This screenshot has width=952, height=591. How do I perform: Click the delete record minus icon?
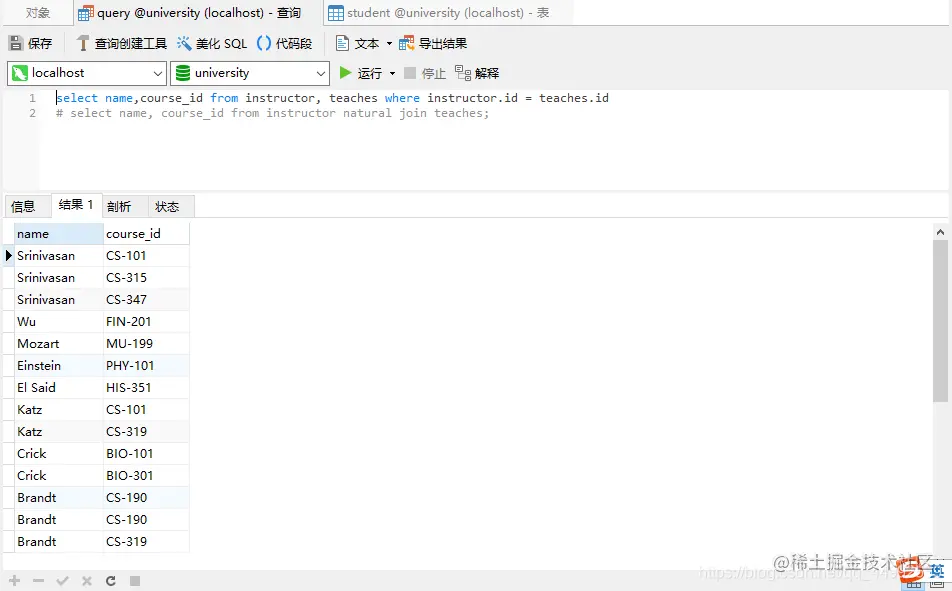point(38,581)
